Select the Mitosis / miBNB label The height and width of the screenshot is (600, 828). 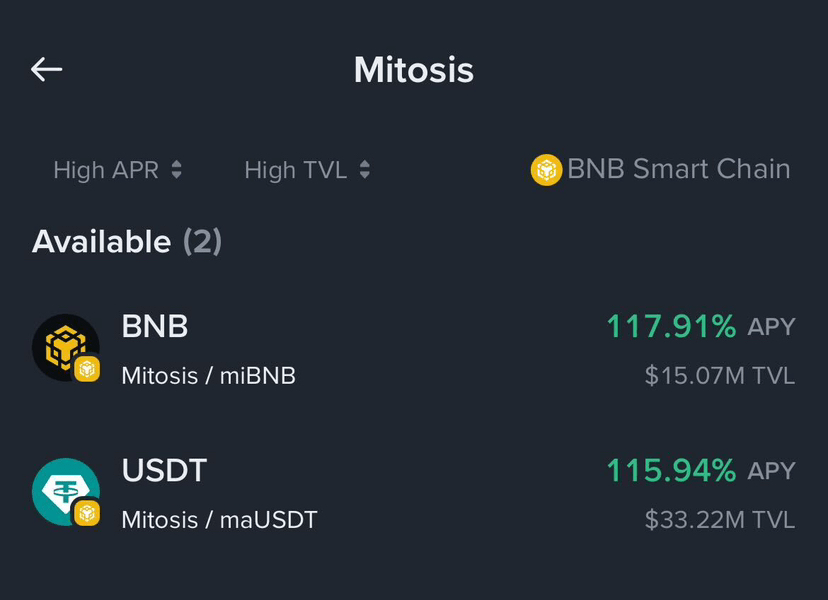(208, 376)
